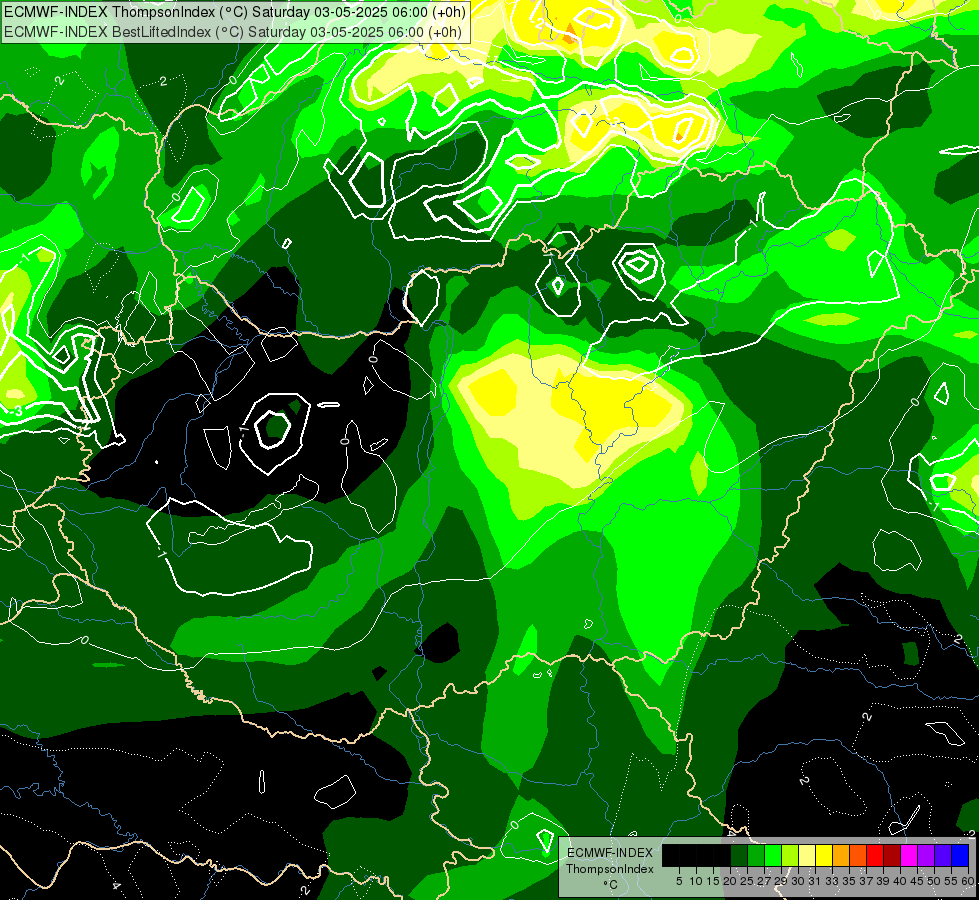
Task: Click the pale yellow 30–31 legend swatch
Action: [x=807, y=855]
